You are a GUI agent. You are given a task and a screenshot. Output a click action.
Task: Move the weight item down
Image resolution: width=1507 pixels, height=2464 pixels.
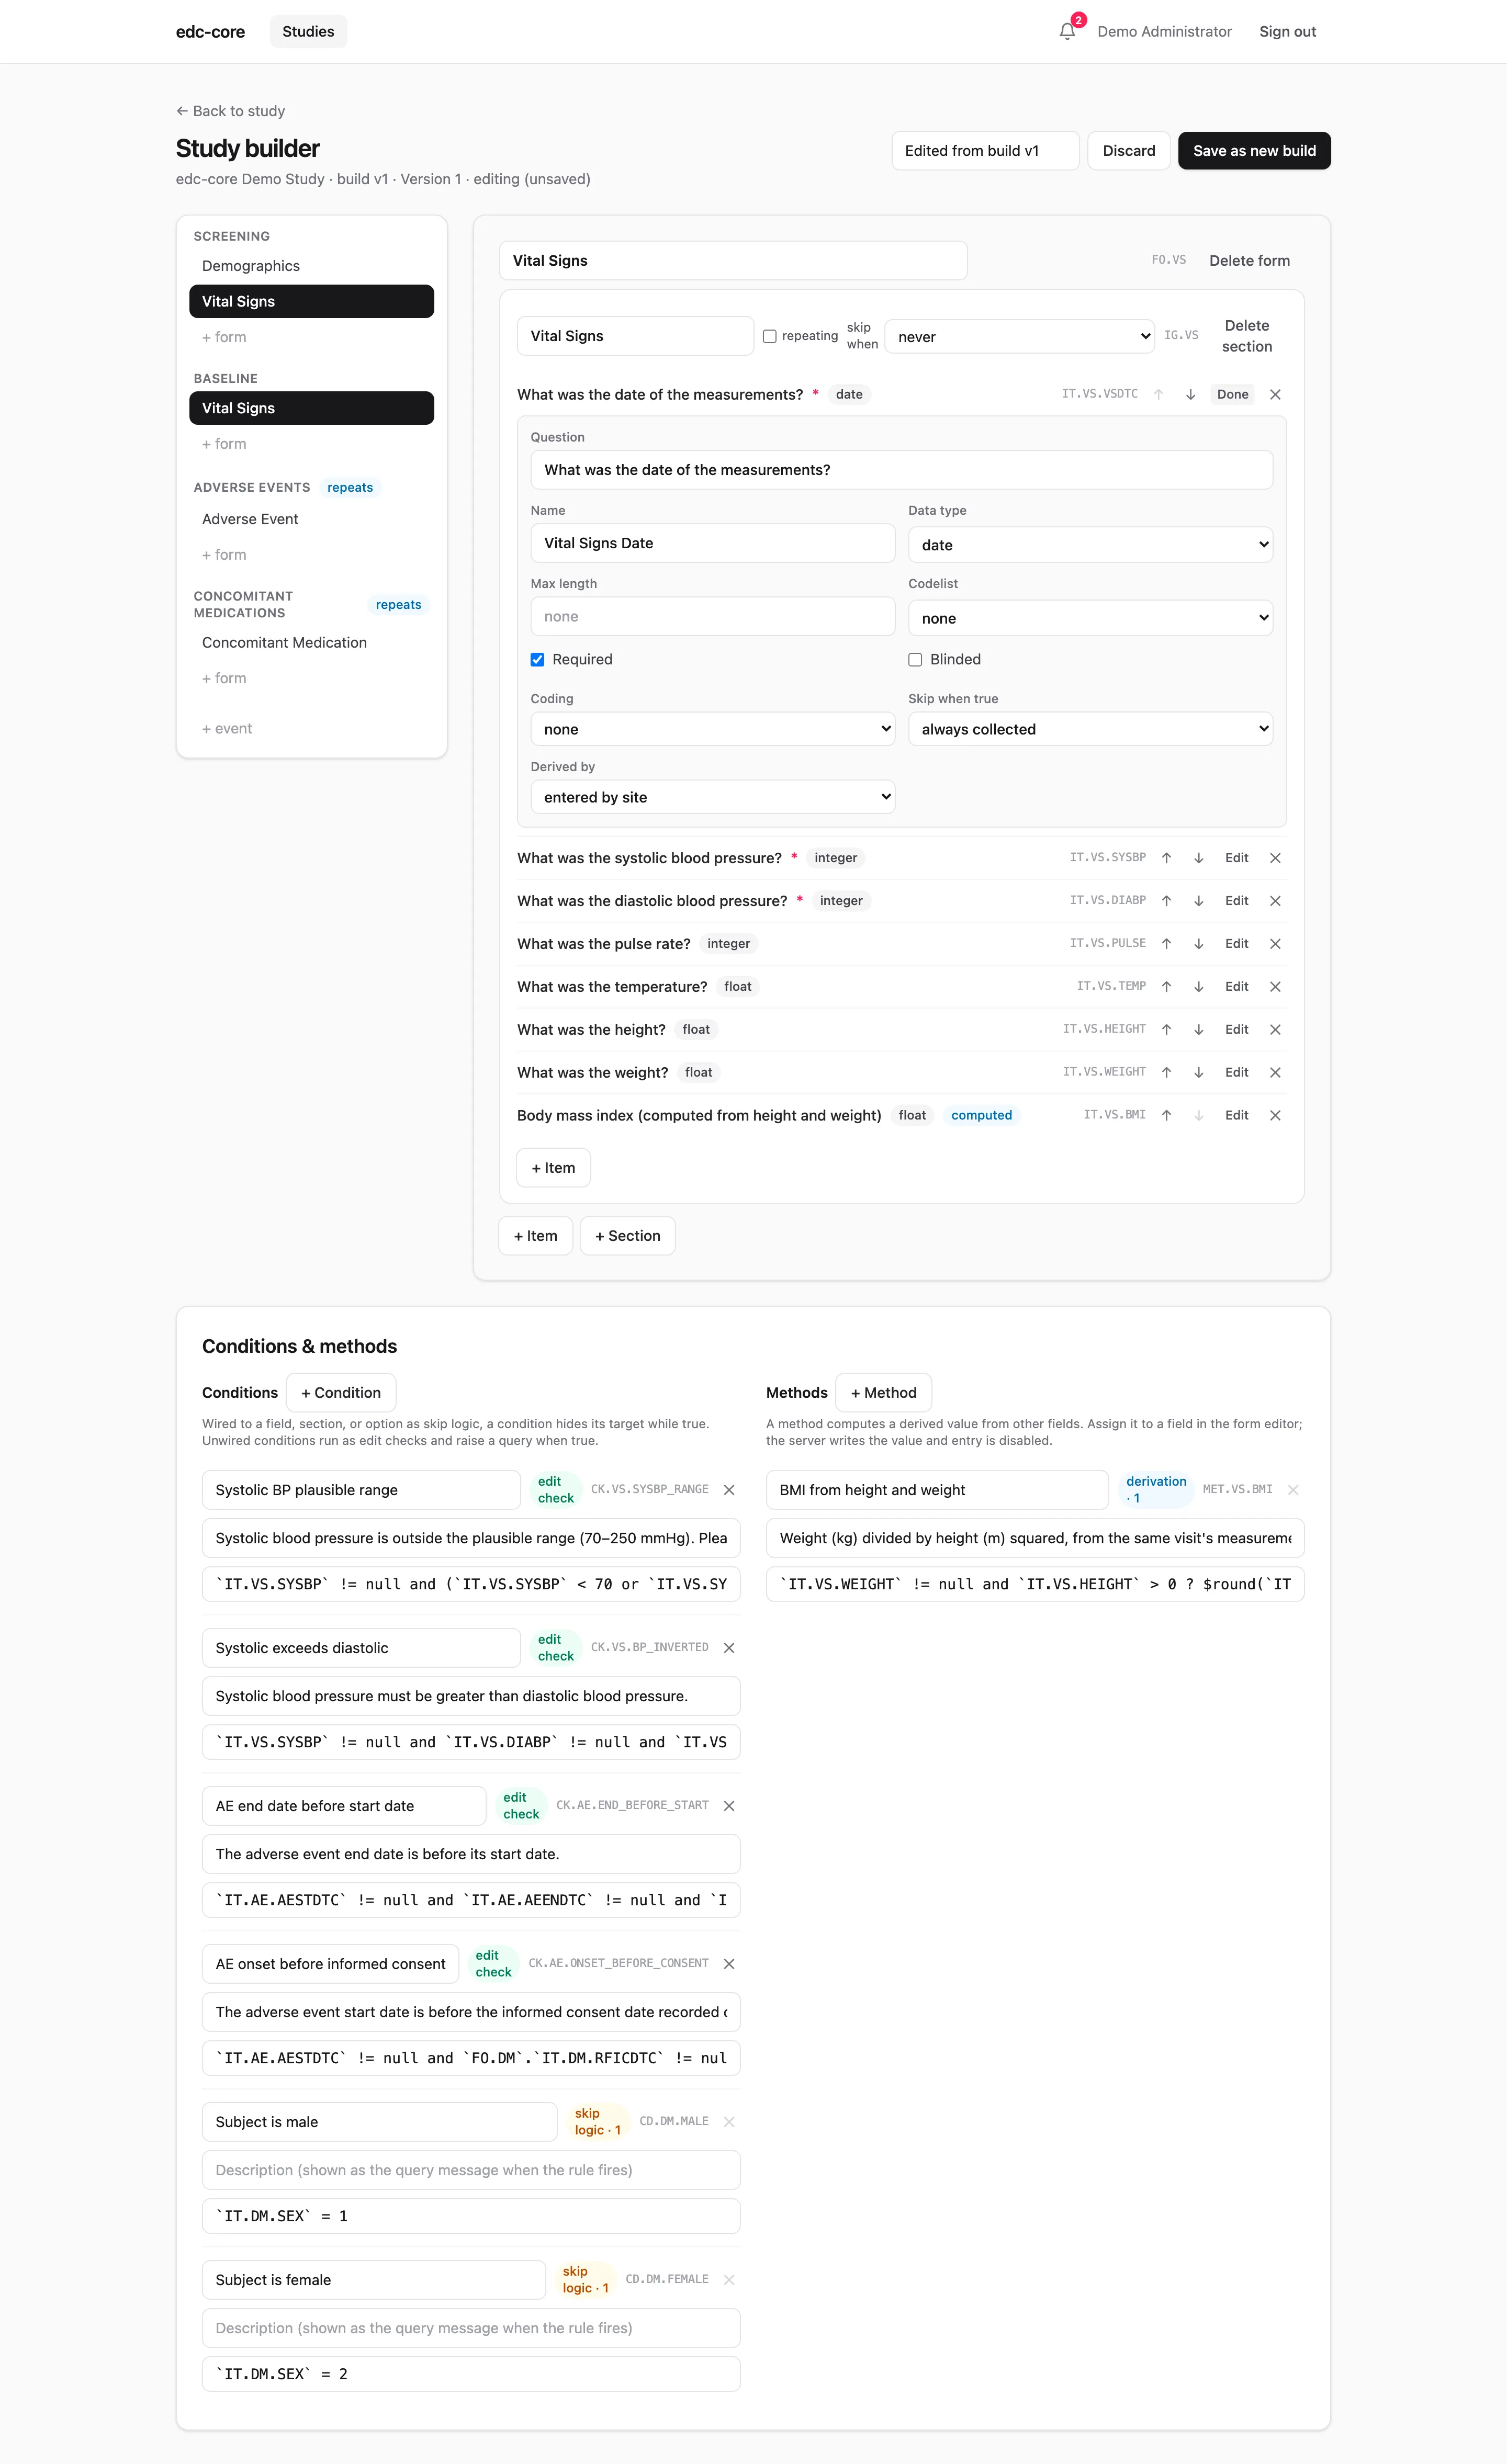[1198, 1073]
